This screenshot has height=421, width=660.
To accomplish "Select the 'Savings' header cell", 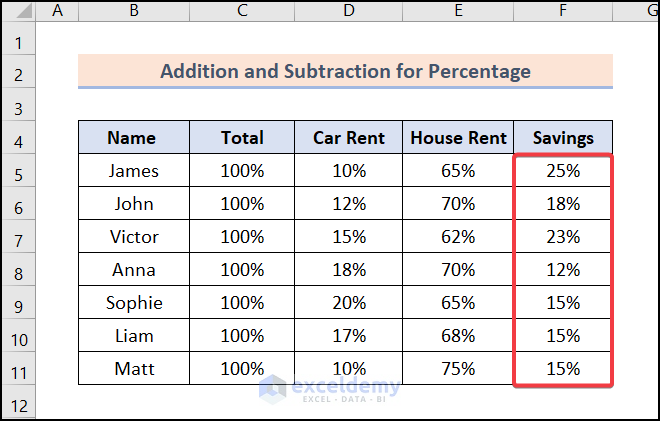I will click(x=562, y=138).
